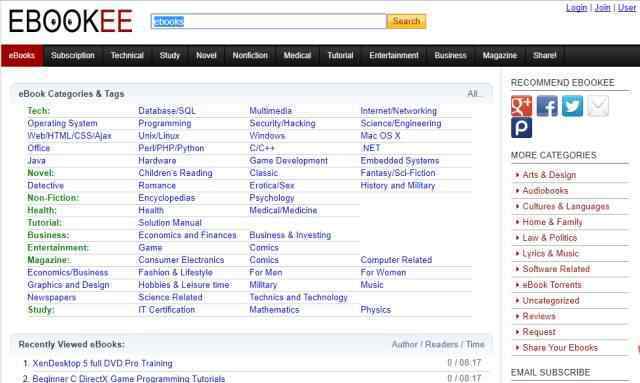Sort recently viewed by Readers
Image resolution: width=640 pixels, height=383 pixels.
point(441,345)
